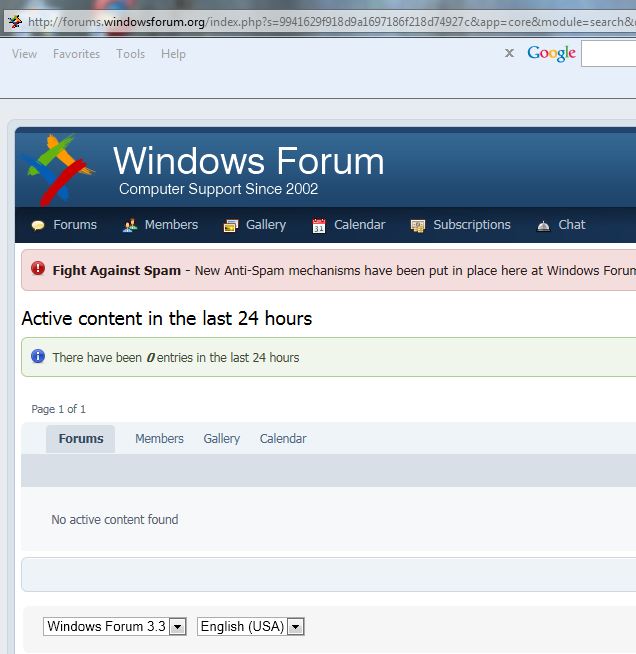This screenshot has height=654, width=636.
Task: Open Subscriptions in the navigation bar
Action: click(472, 225)
